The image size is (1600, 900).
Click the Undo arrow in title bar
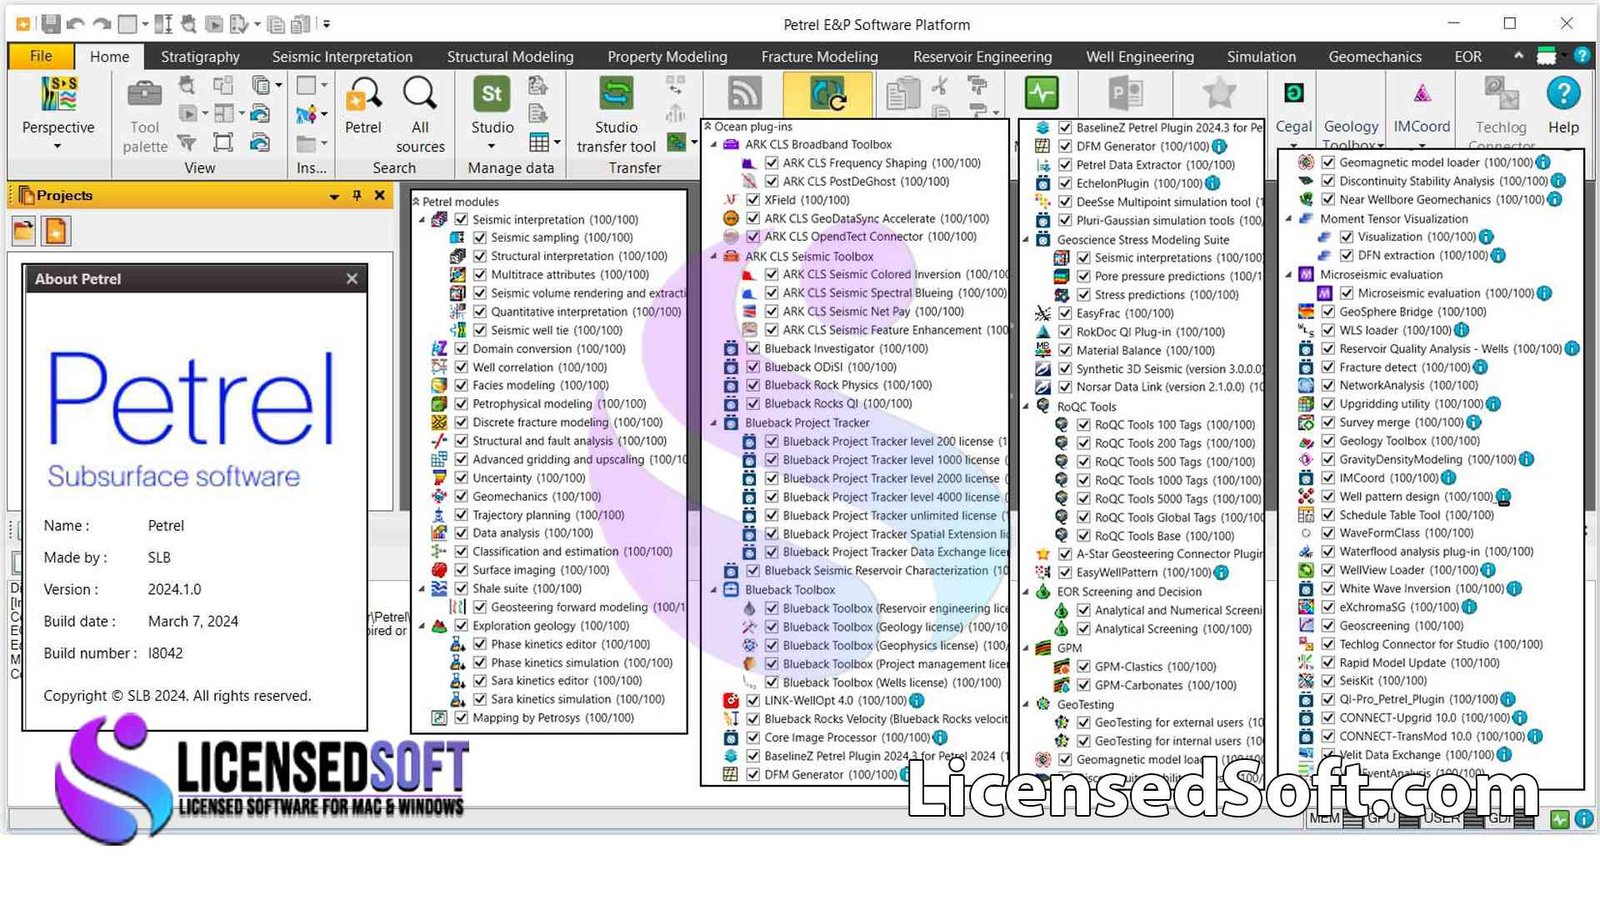coord(76,23)
